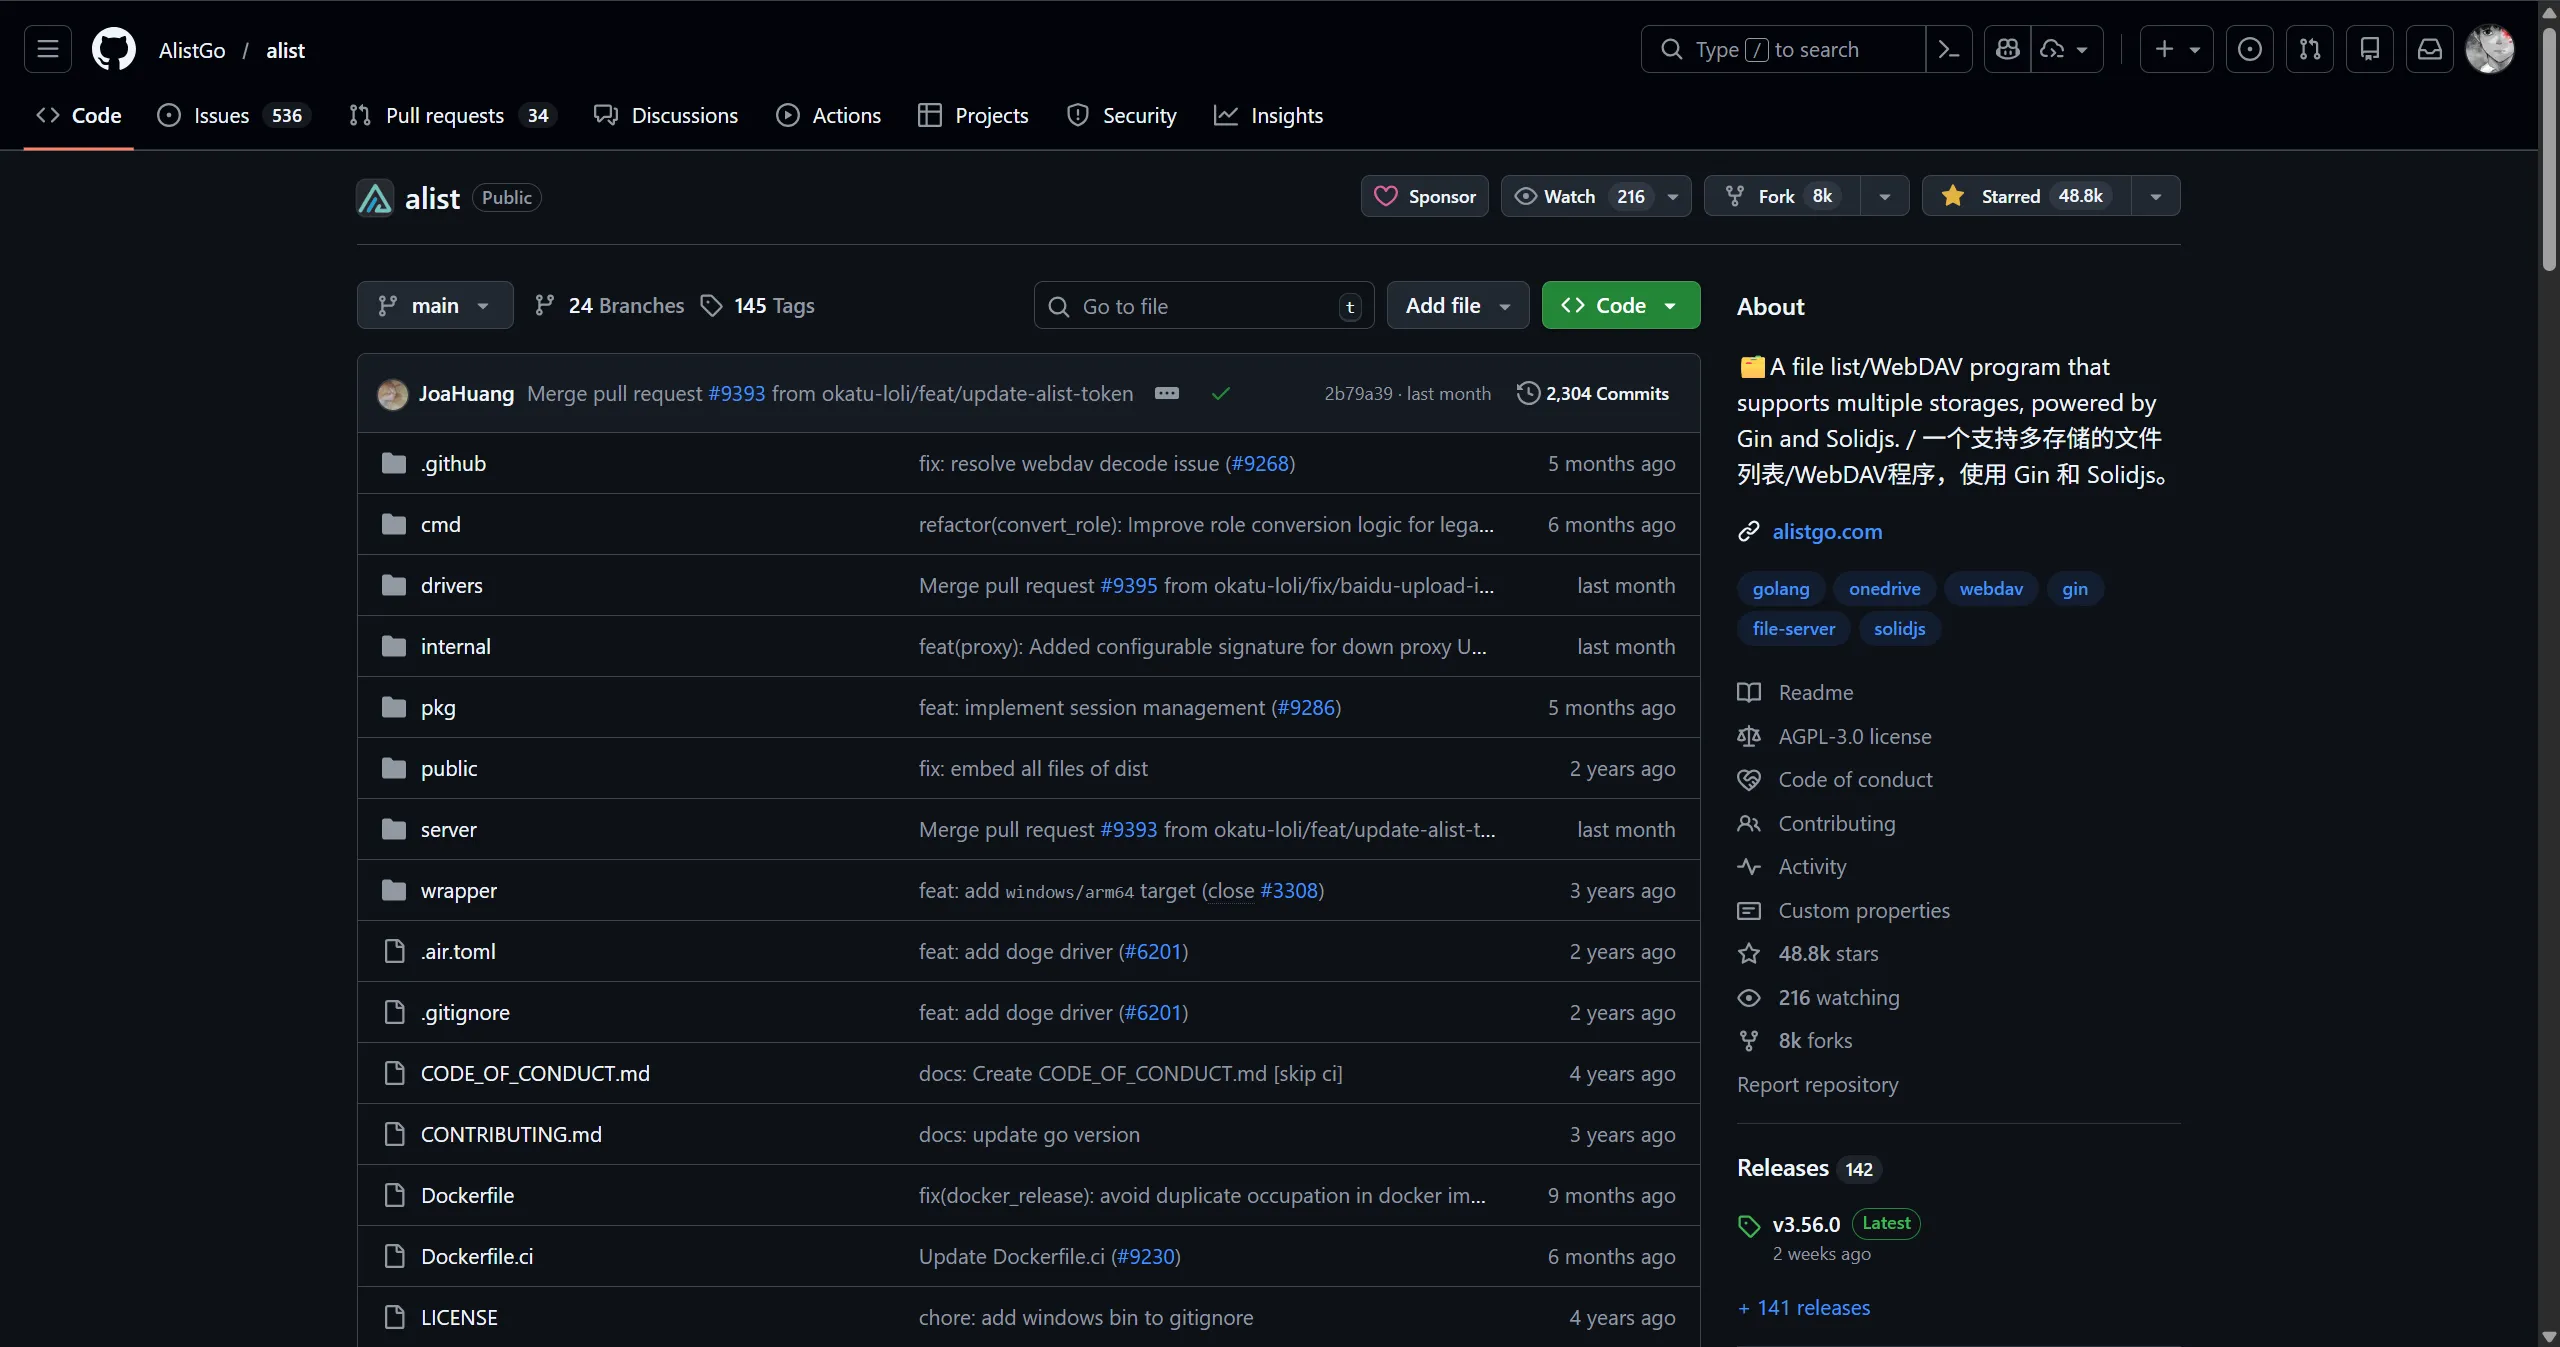Image resolution: width=2560 pixels, height=1347 pixels.
Task: Sponsor the alist project
Action: tap(1424, 196)
